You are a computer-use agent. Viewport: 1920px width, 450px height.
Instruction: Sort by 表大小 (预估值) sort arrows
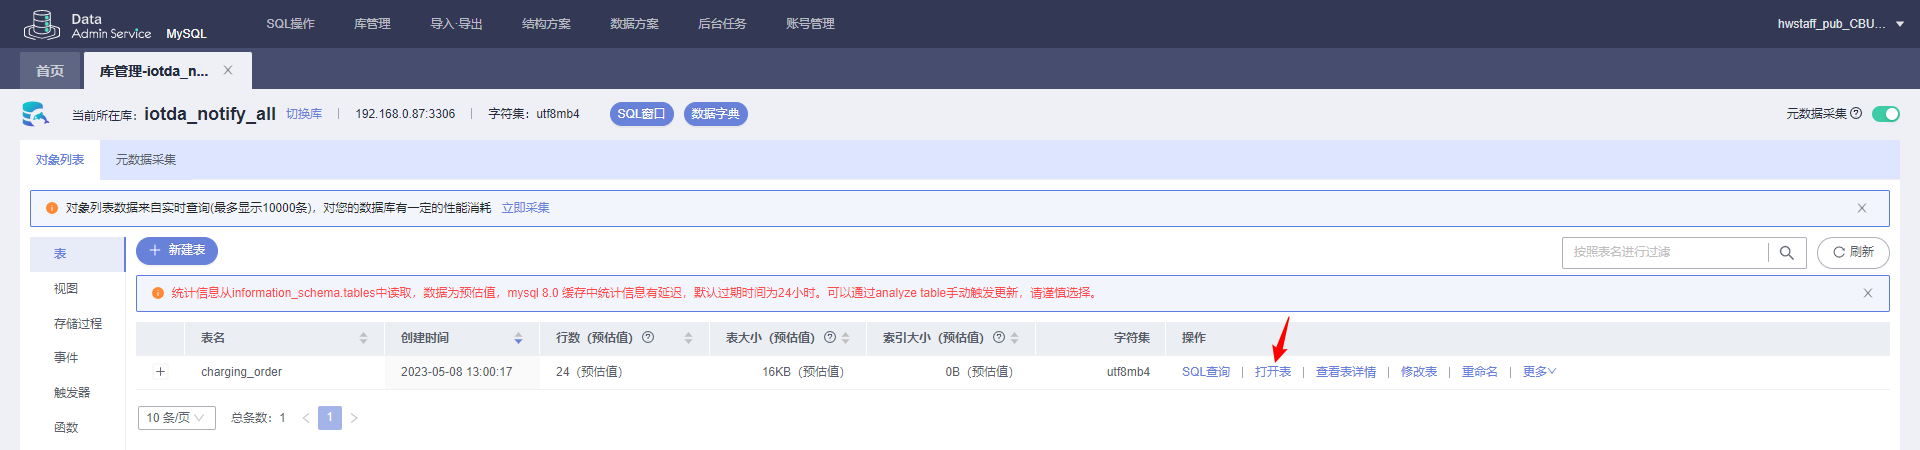845,338
